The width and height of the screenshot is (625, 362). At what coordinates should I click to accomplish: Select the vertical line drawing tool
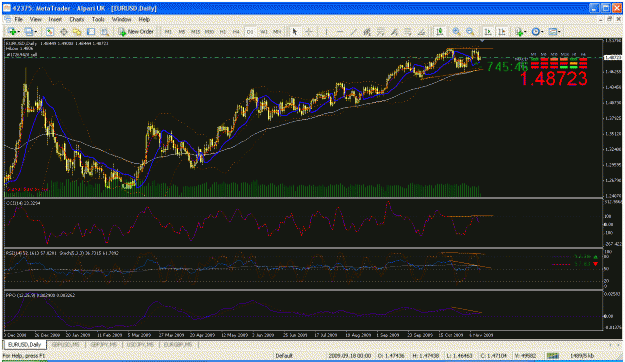coord(326,31)
